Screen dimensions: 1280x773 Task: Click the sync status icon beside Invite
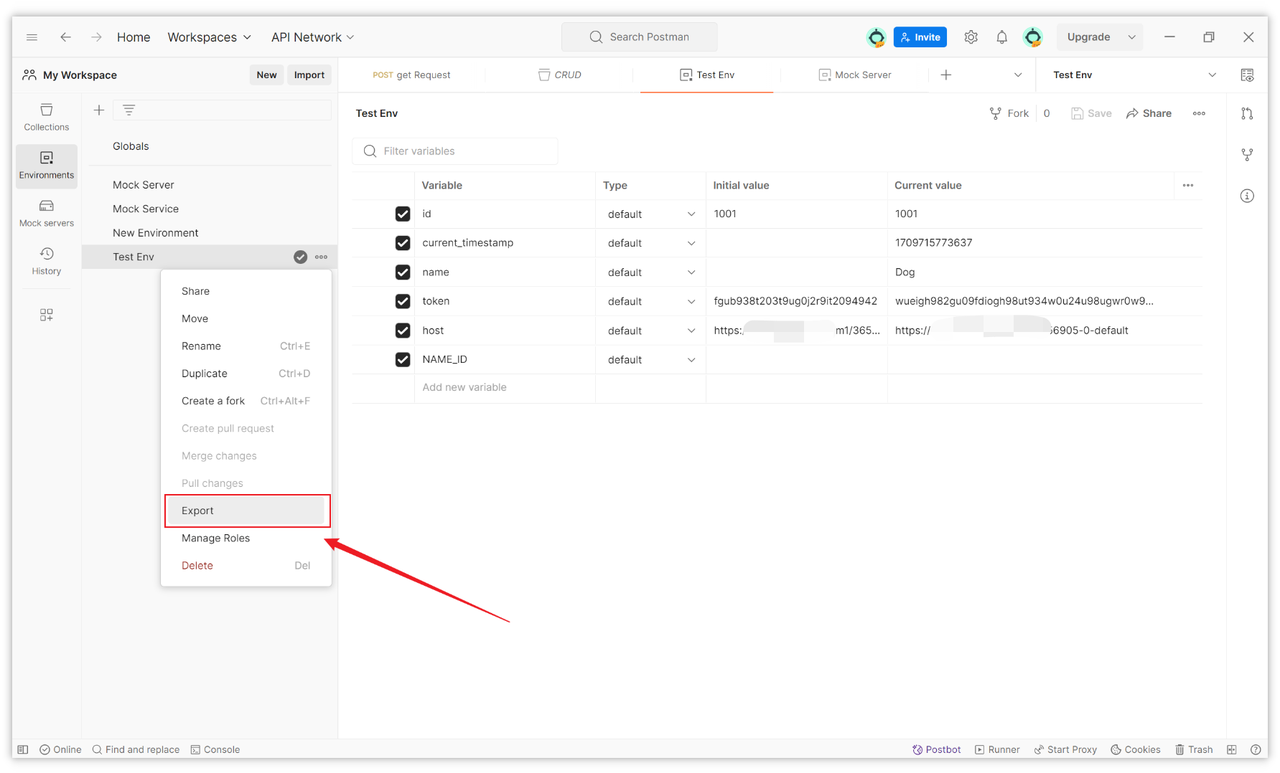pyautogui.click(x=876, y=37)
